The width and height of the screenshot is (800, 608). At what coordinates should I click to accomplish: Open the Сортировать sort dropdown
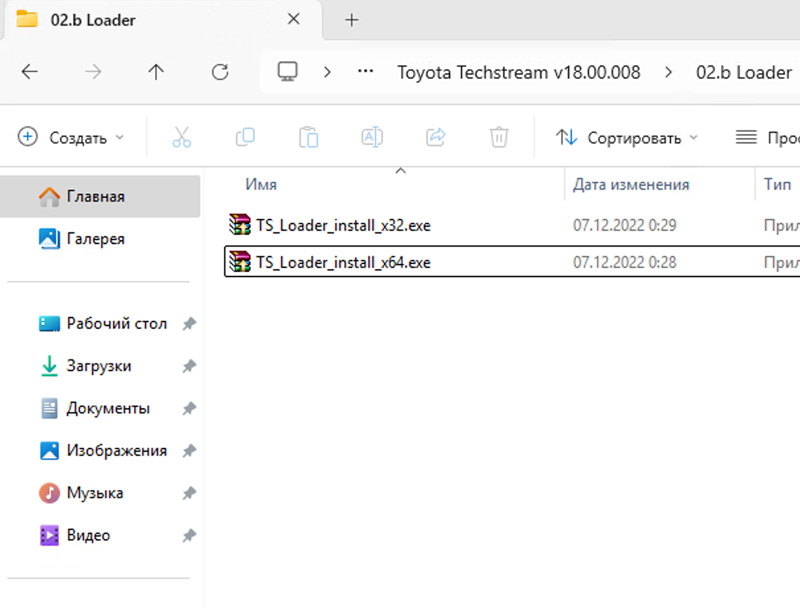pos(627,138)
